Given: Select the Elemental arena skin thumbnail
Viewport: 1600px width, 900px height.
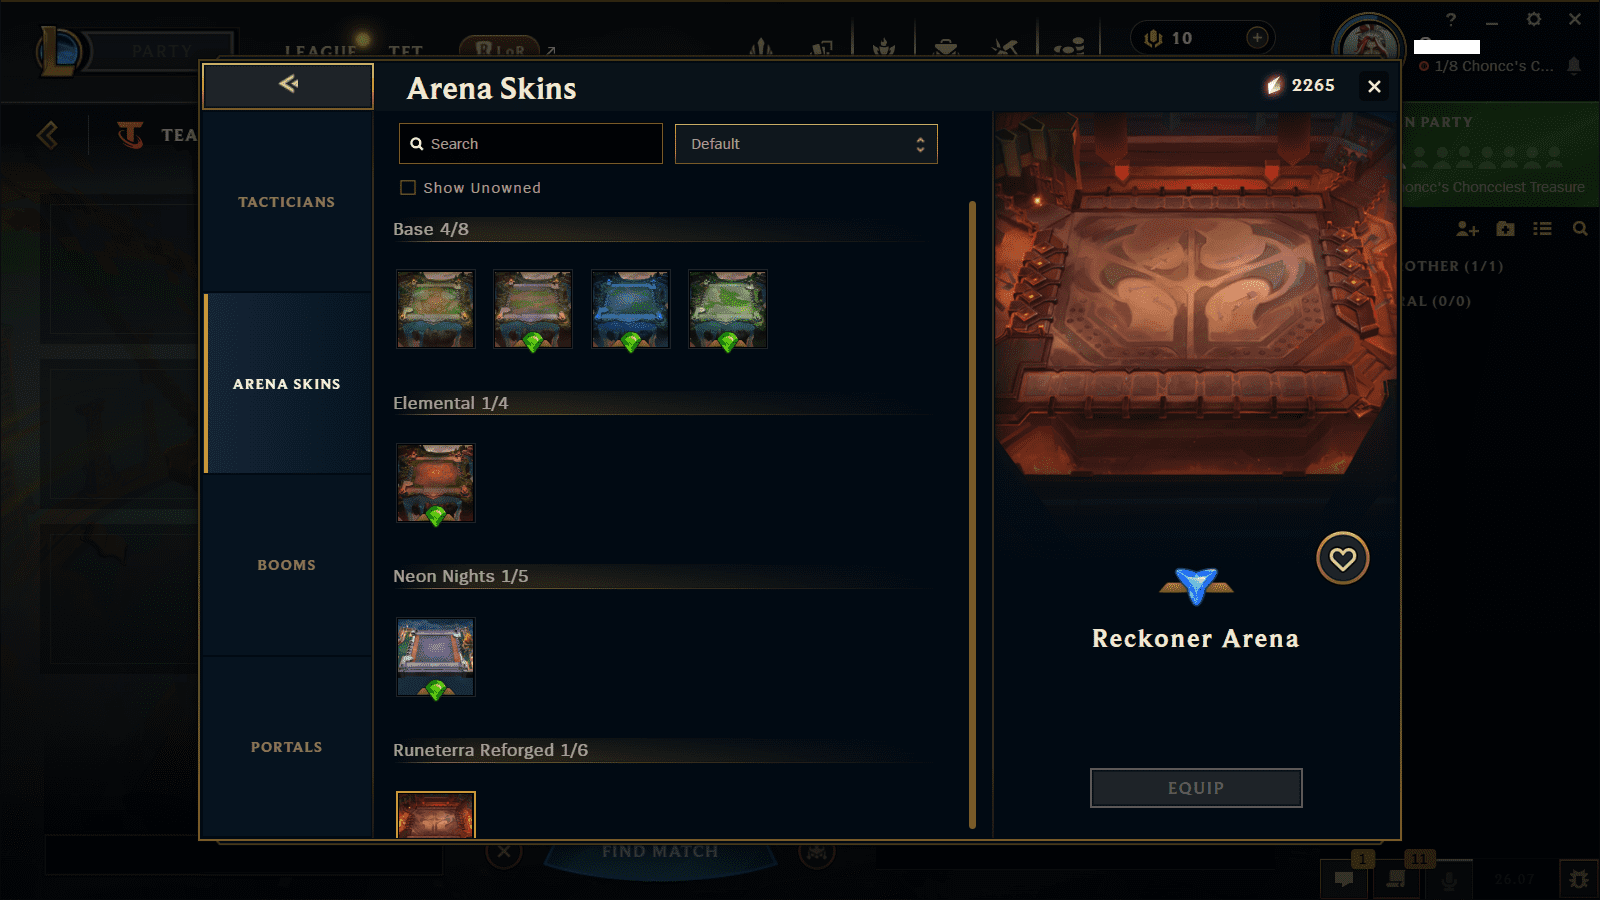Looking at the screenshot, I should tap(436, 483).
